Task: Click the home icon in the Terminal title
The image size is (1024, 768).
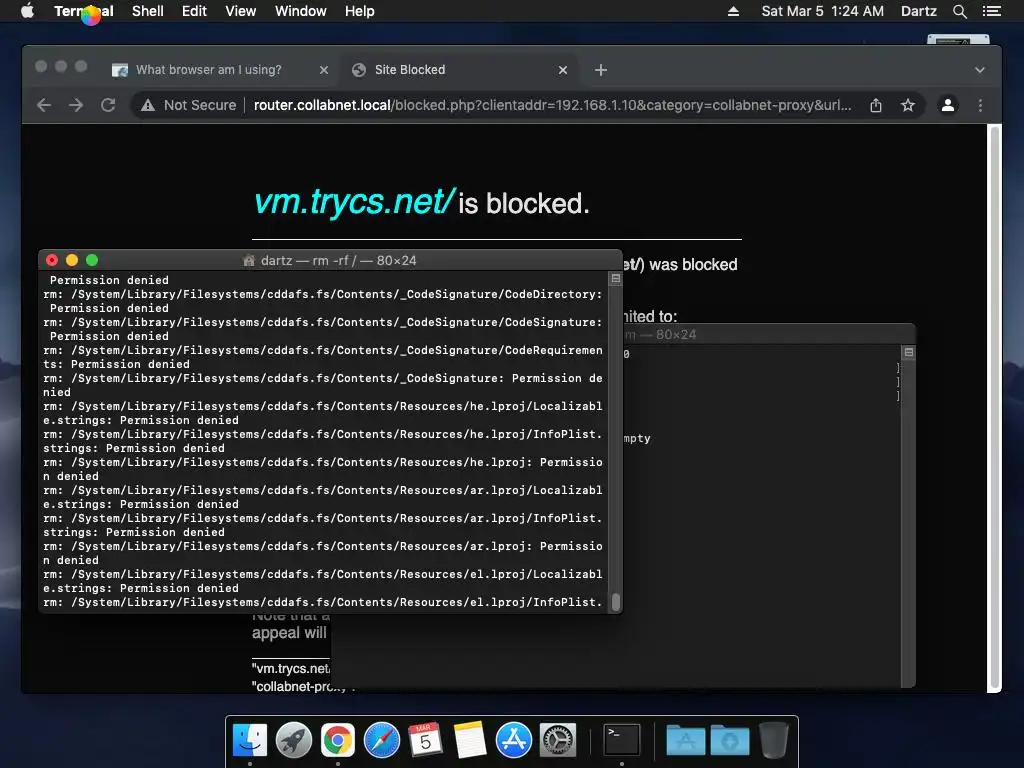Action: [248, 260]
